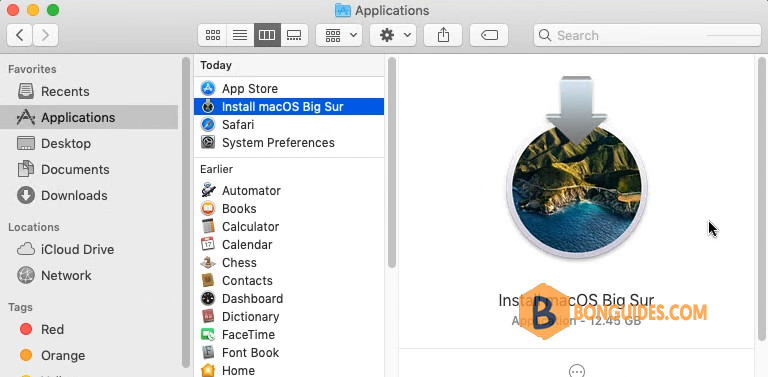
Task: Select Install macOS Big Sur in the list
Action: (x=289, y=107)
